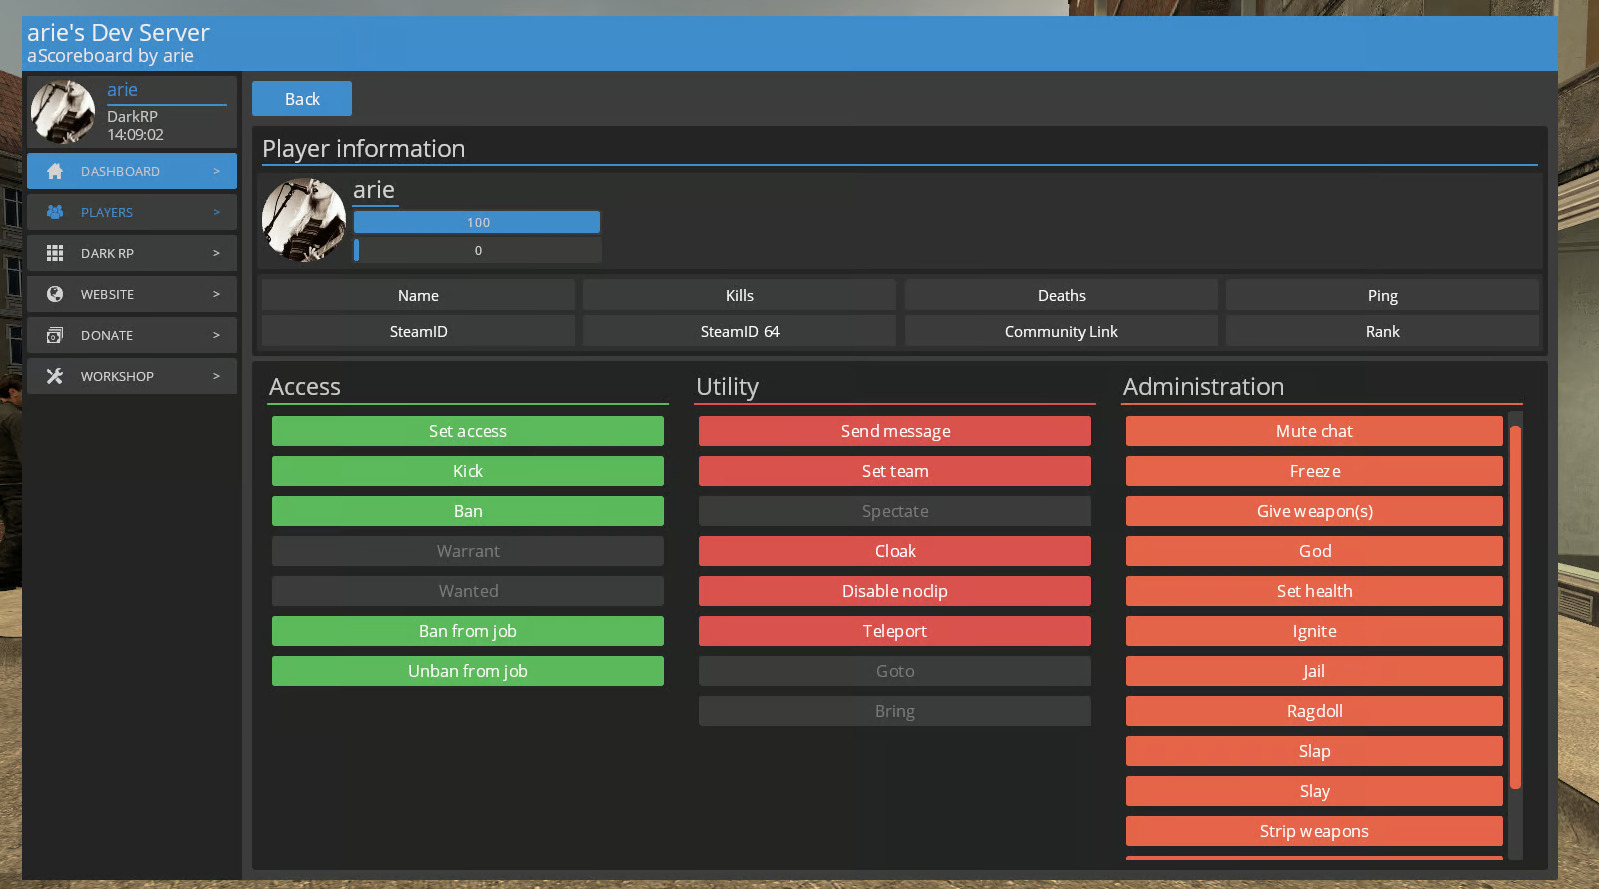The height and width of the screenshot is (889, 1599).
Task: Toggle Cloak on the player
Action: (894, 551)
